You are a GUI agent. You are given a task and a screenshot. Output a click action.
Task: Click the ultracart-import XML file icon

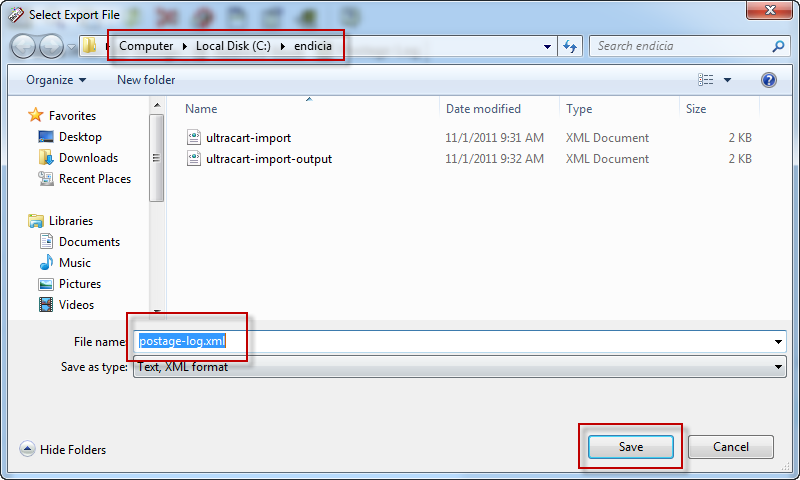[194, 137]
